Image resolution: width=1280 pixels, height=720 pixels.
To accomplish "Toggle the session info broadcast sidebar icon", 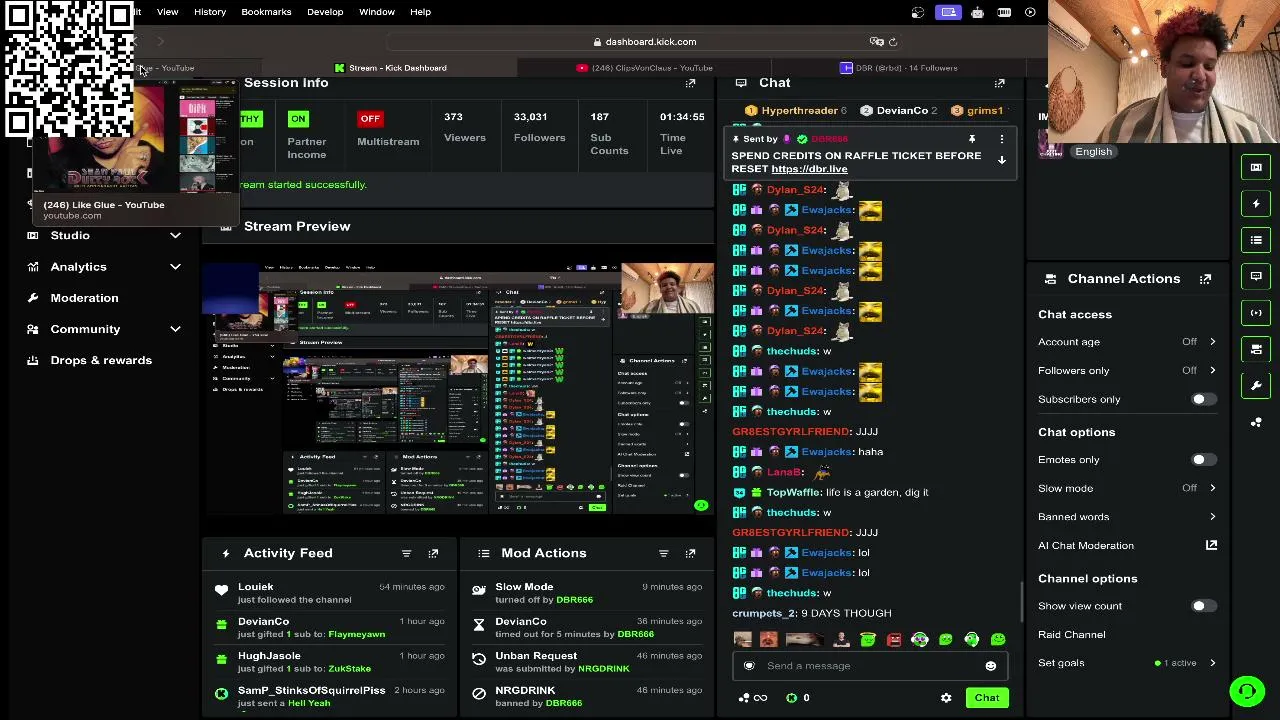I will [1256, 312].
